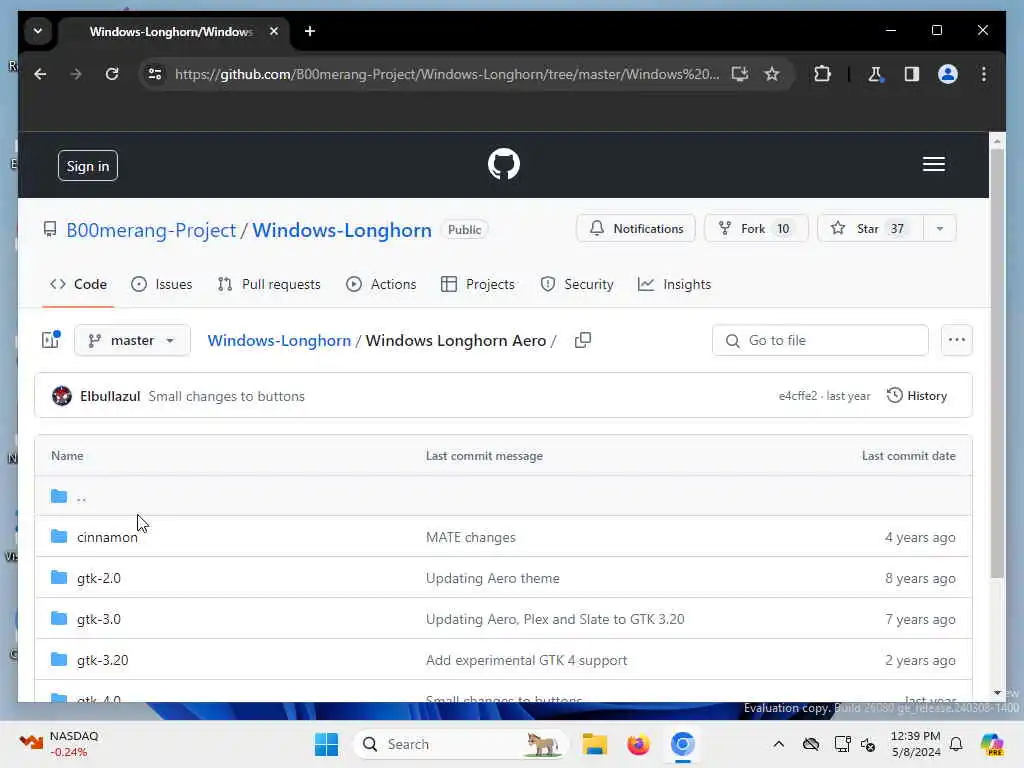Open commit e4cffe2 hash link

coord(797,396)
